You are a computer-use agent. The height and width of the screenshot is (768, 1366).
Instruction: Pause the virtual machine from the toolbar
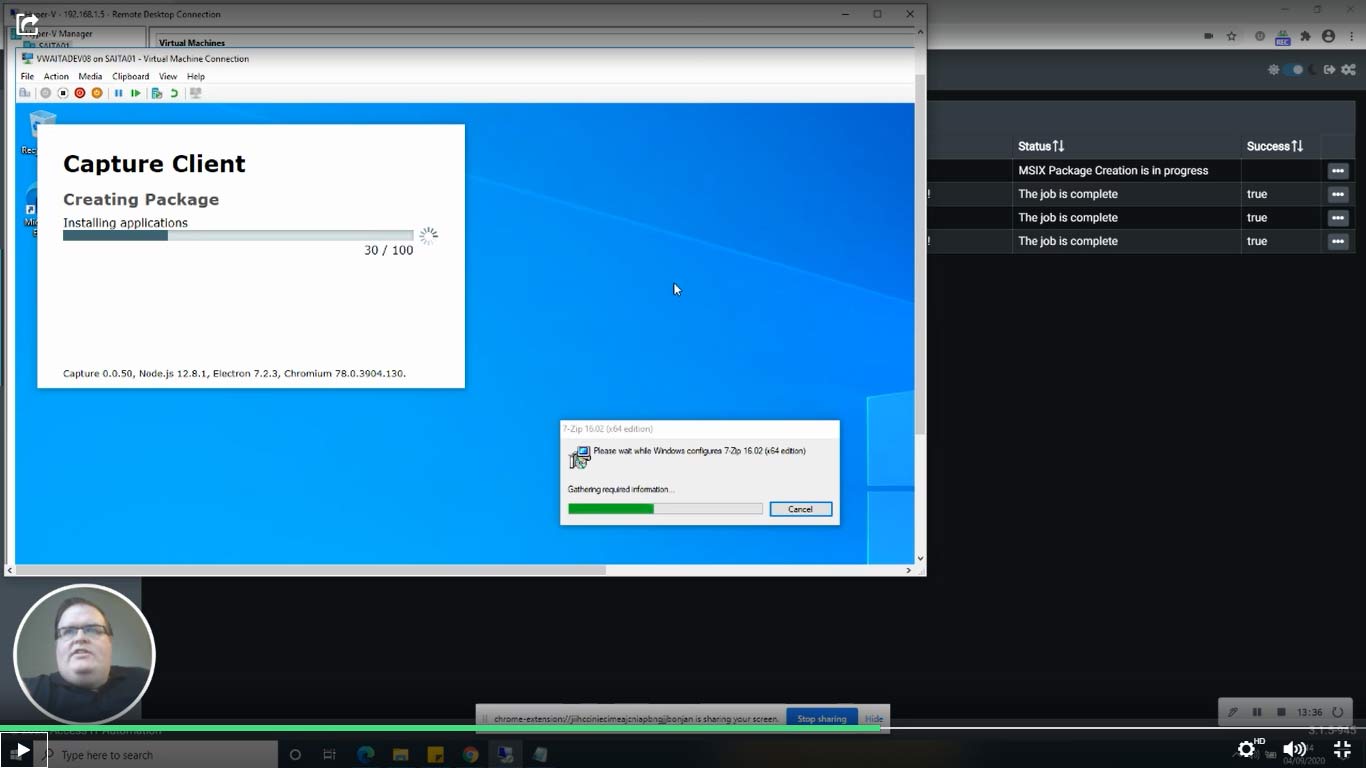pyautogui.click(x=118, y=93)
